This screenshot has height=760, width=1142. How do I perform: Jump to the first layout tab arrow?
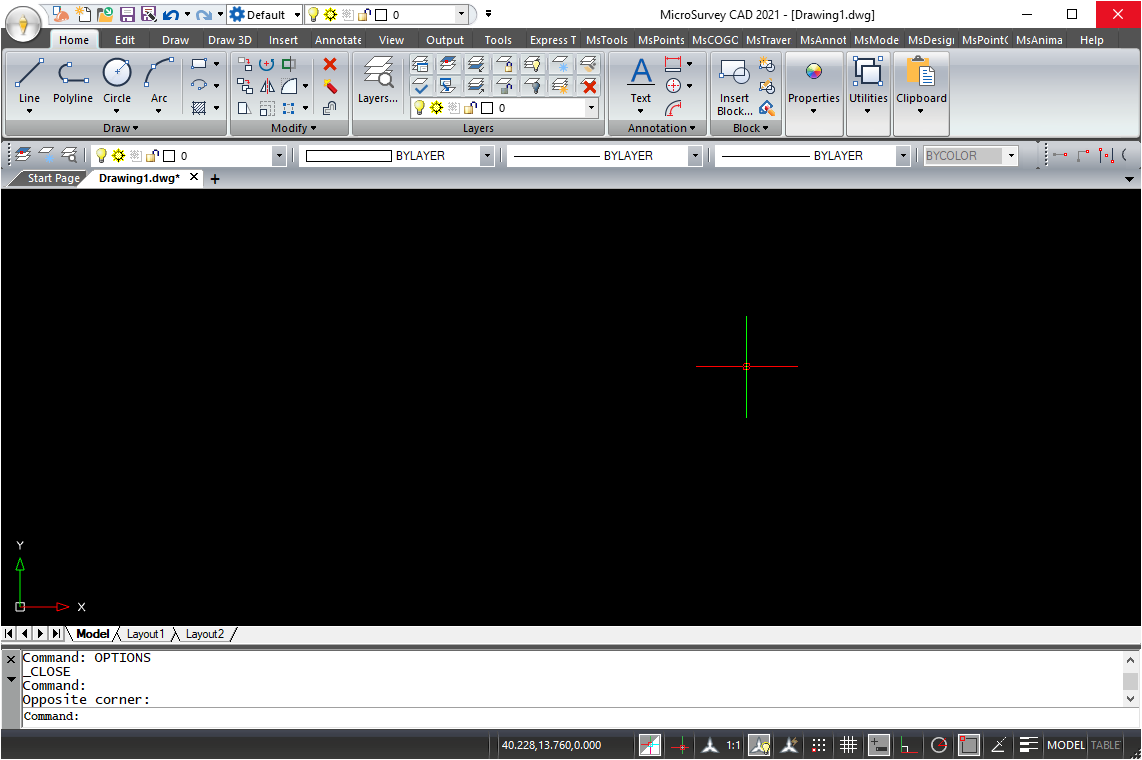(9, 634)
